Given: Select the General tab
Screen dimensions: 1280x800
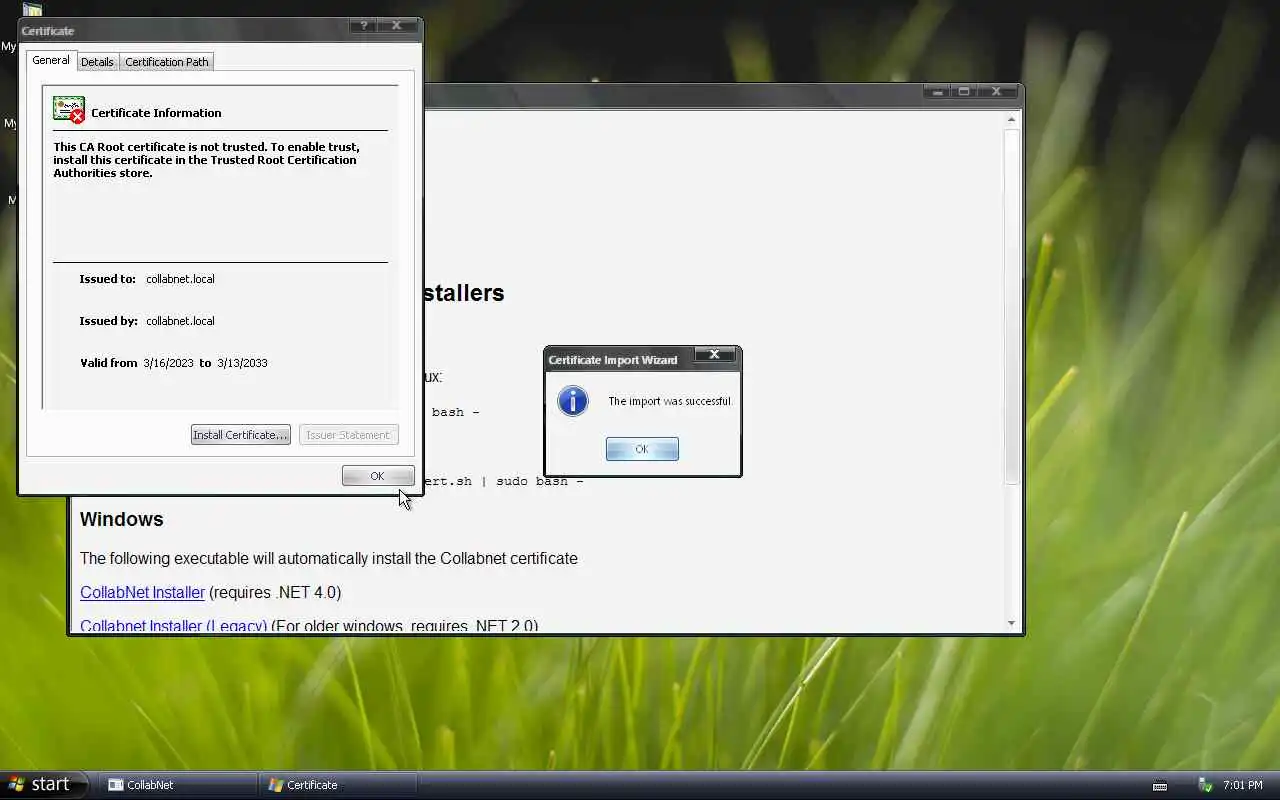Looking at the screenshot, I should point(51,60).
